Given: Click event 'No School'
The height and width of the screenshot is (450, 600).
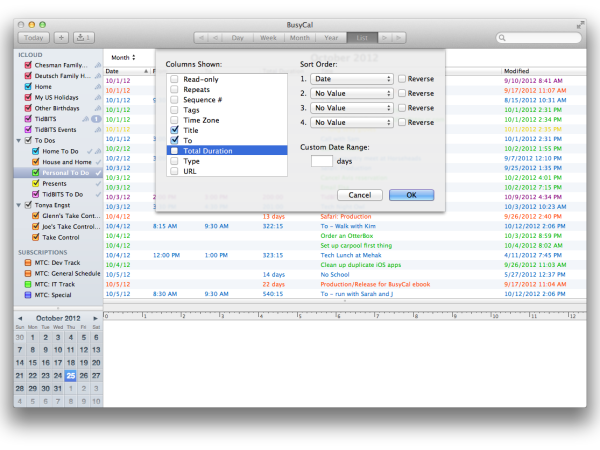Looking at the screenshot, I should click(335, 275).
